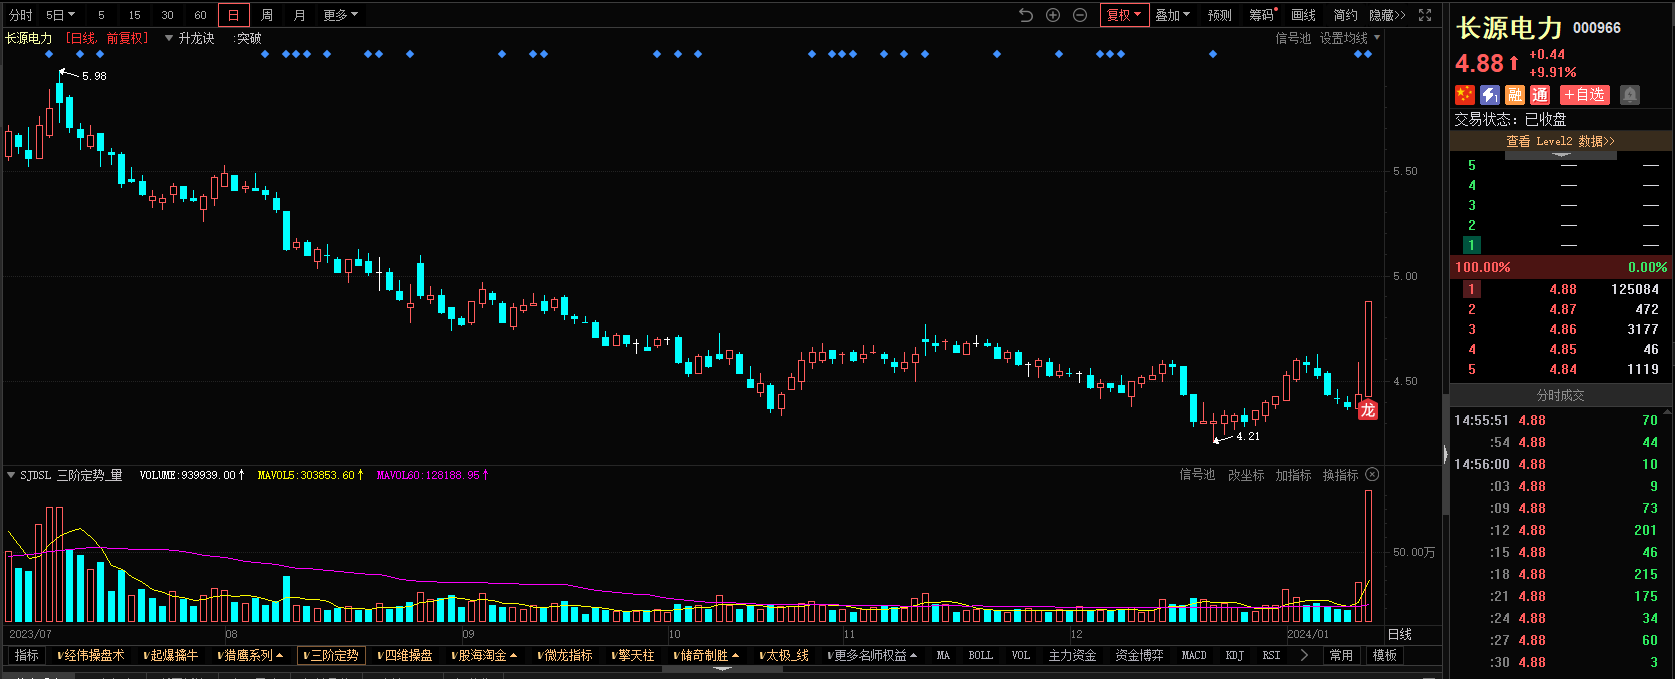
Task: Select MACD indicator tab
Action: click(x=1194, y=655)
